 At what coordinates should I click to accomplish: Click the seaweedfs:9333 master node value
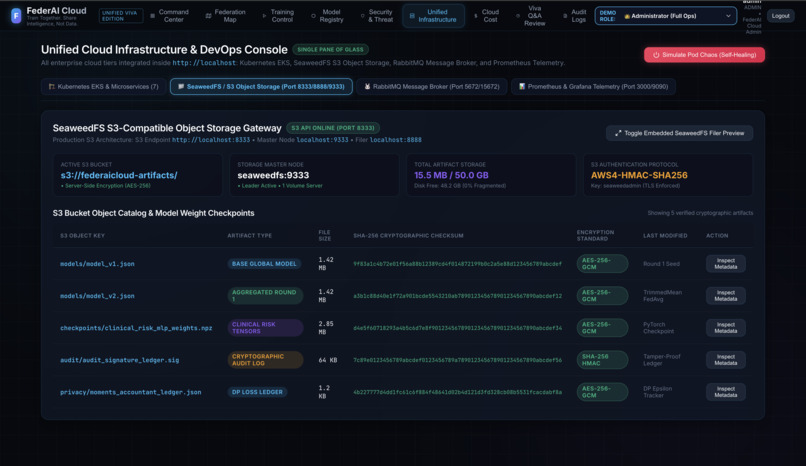(x=273, y=175)
